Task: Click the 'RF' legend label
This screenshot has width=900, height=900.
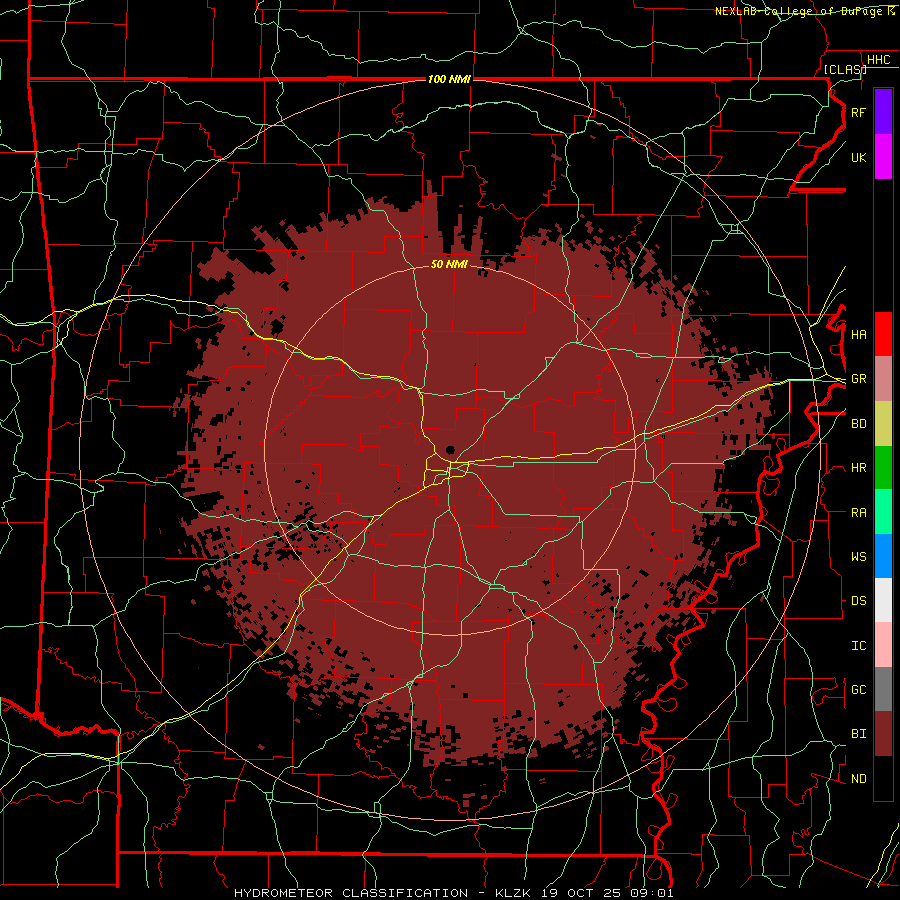Action: [x=859, y=112]
